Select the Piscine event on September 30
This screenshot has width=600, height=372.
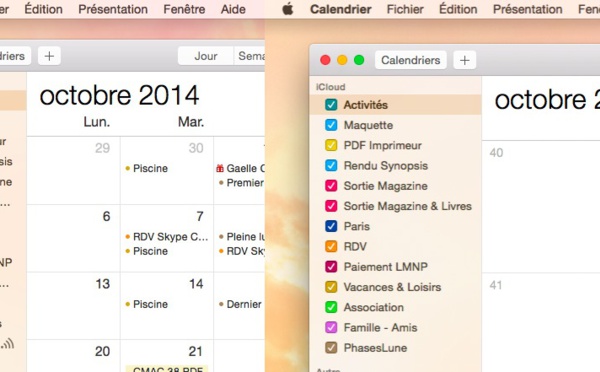click(x=147, y=168)
